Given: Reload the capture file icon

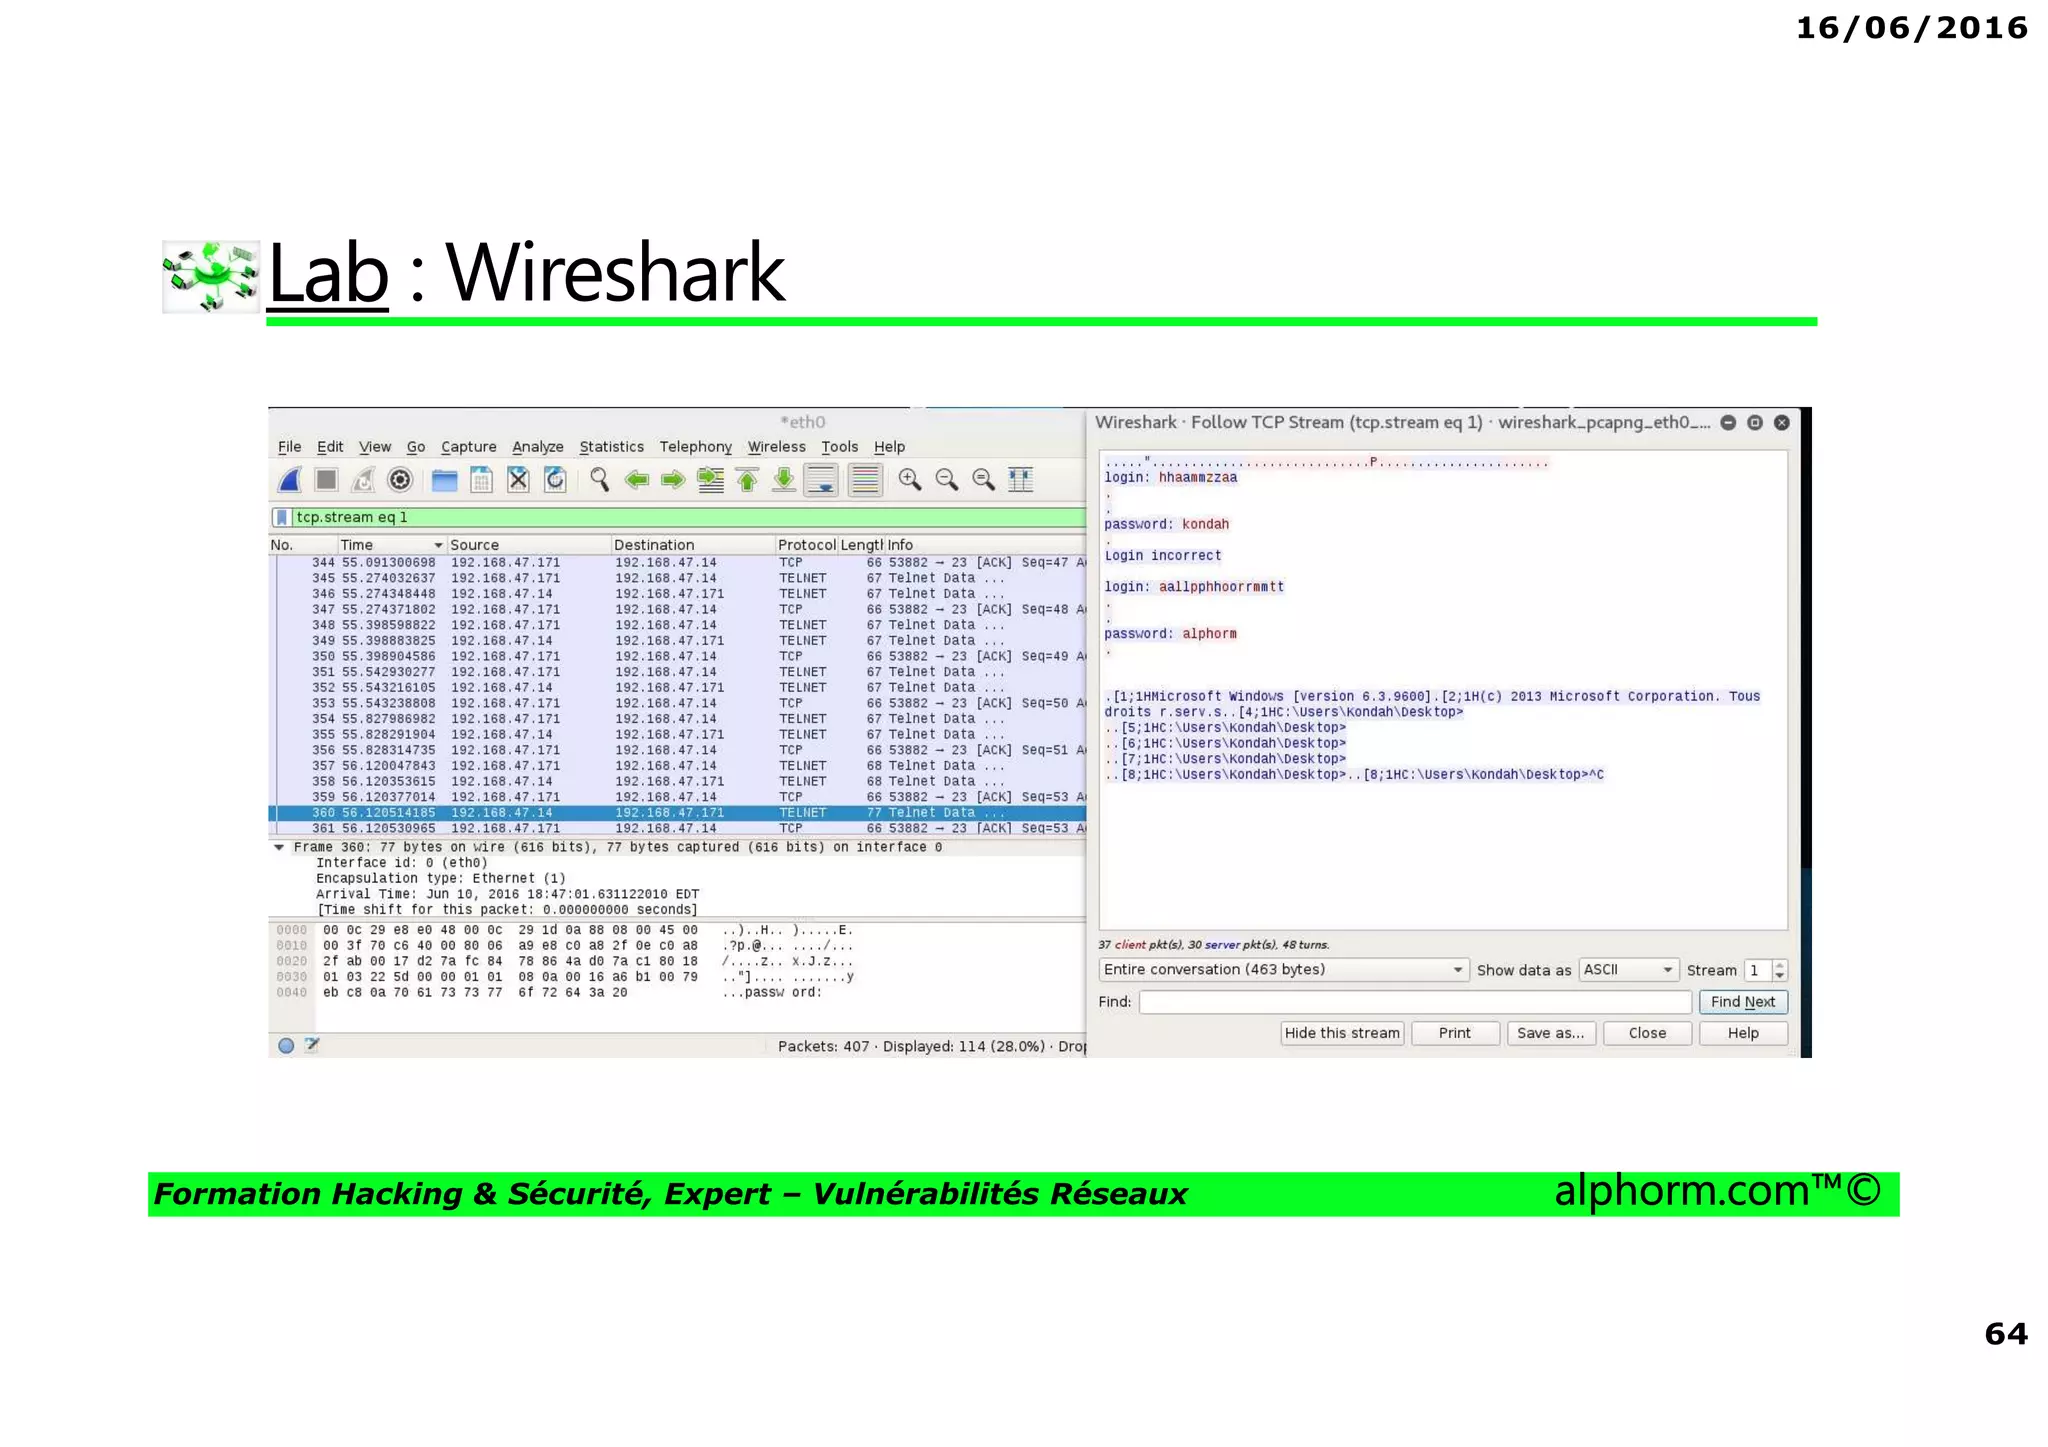Looking at the screenshot, I should [x=555, y=480].
